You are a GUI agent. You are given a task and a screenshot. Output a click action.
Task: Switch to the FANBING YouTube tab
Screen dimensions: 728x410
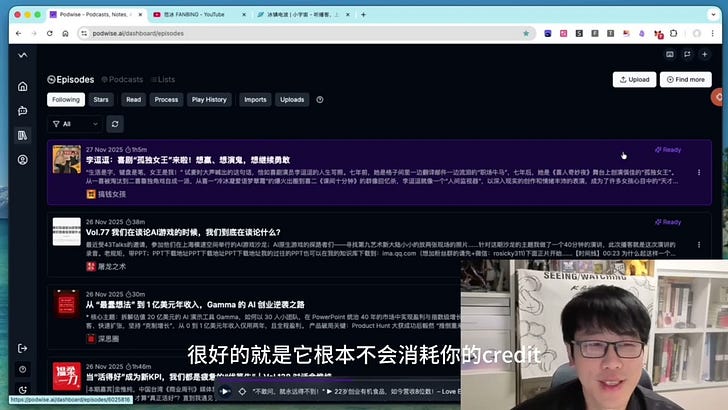click(200, 15)
